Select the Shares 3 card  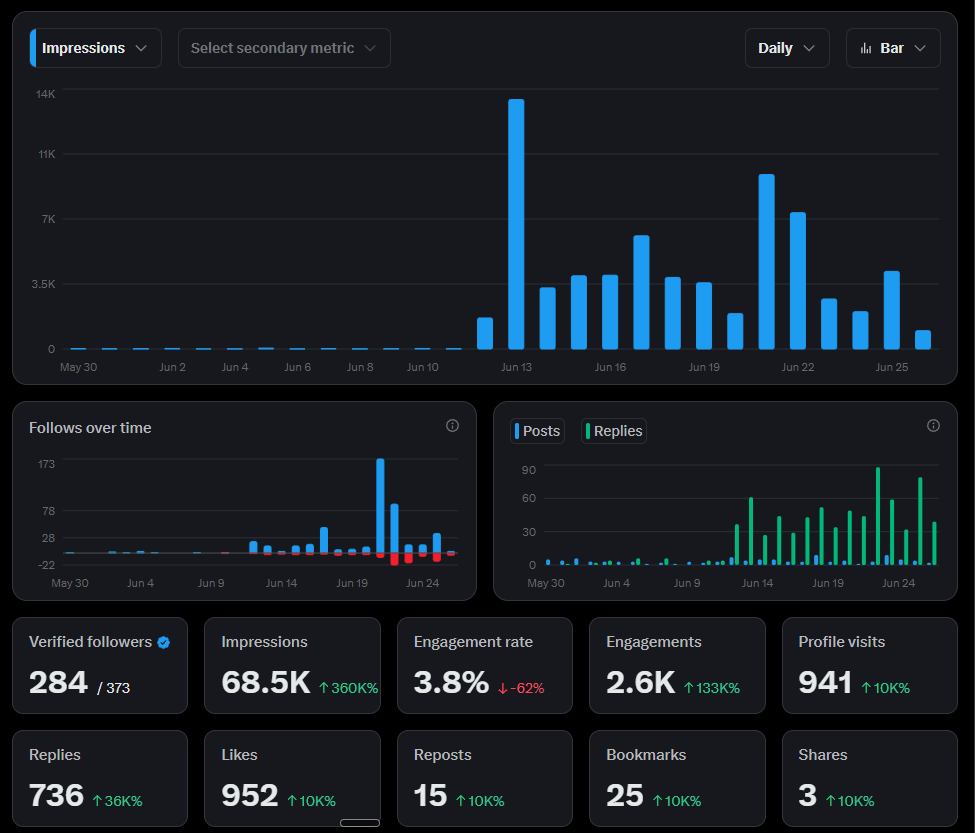[x=870, y=778]
